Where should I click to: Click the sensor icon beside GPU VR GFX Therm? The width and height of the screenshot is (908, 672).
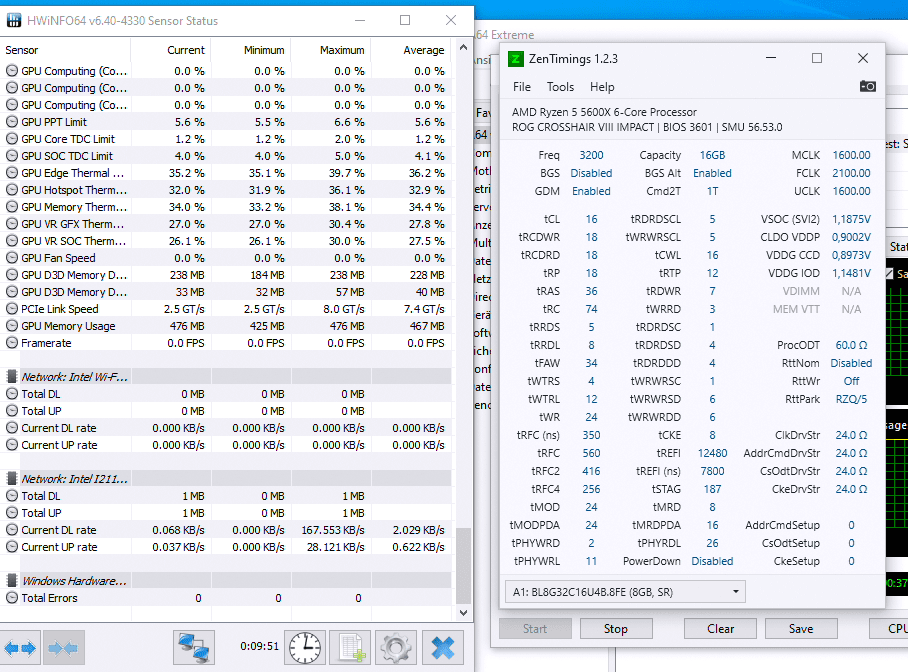pyautogui.click(x=12, y=224)
